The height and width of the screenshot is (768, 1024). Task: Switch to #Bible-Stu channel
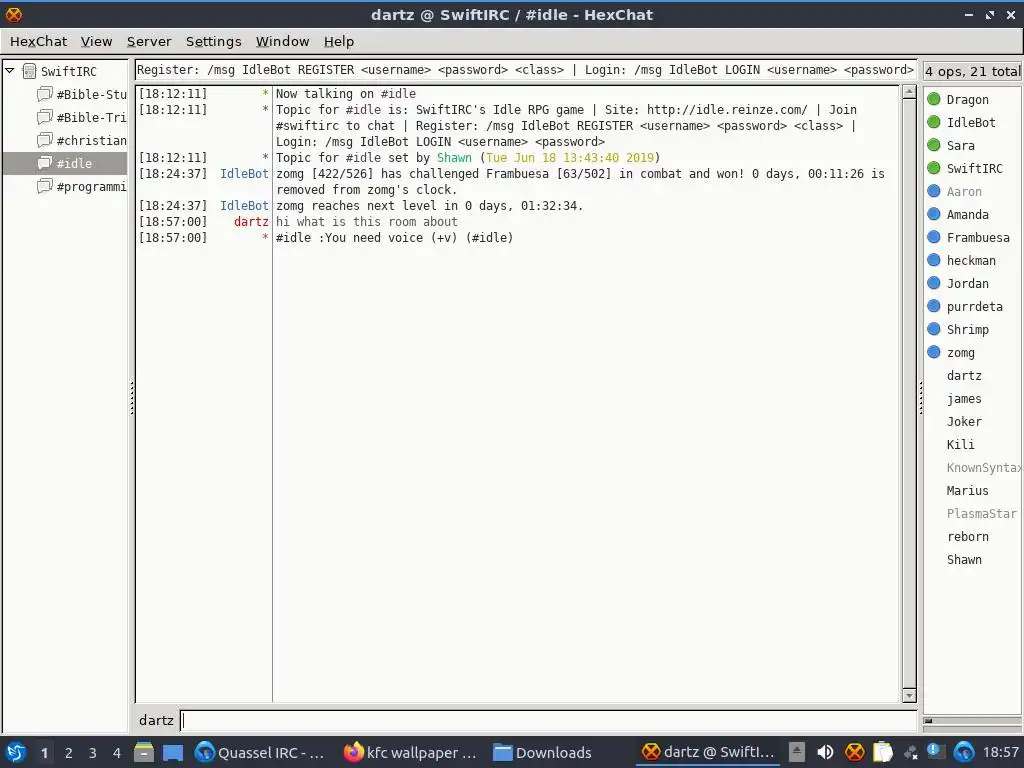pyautogui.click(x=91, y=95)
